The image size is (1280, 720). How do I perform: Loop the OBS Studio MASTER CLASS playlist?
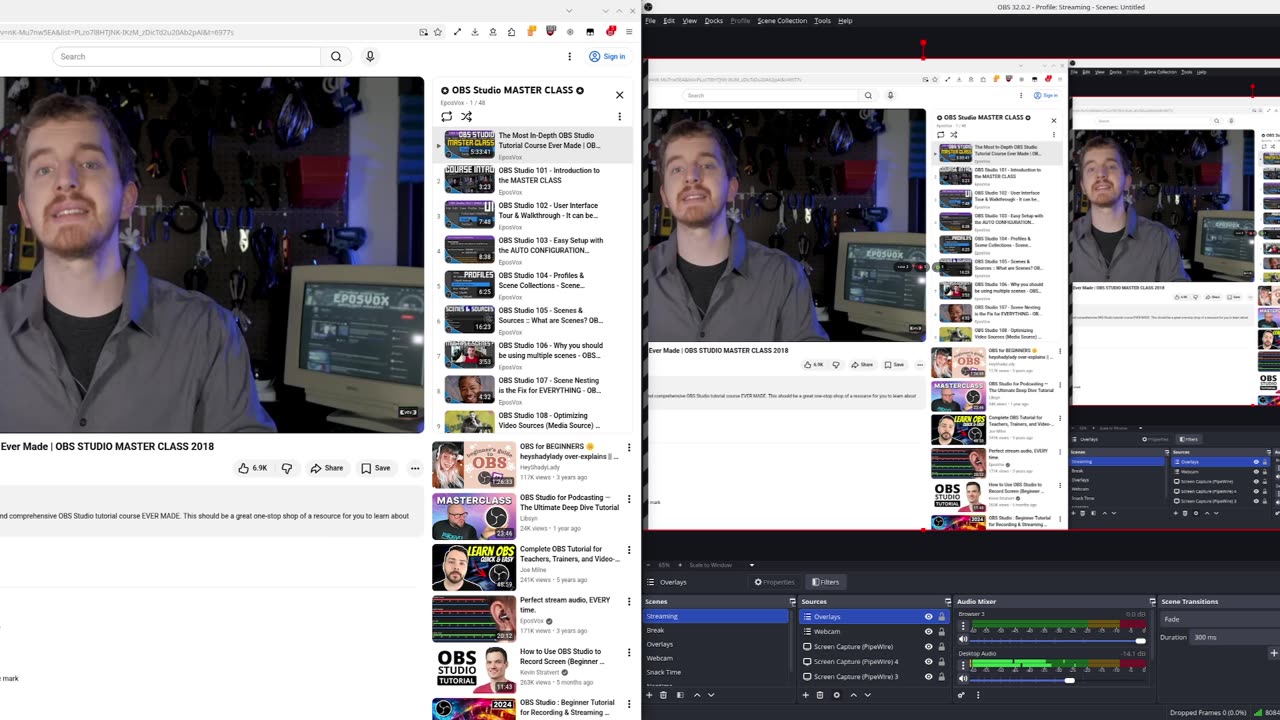point(446,116)
